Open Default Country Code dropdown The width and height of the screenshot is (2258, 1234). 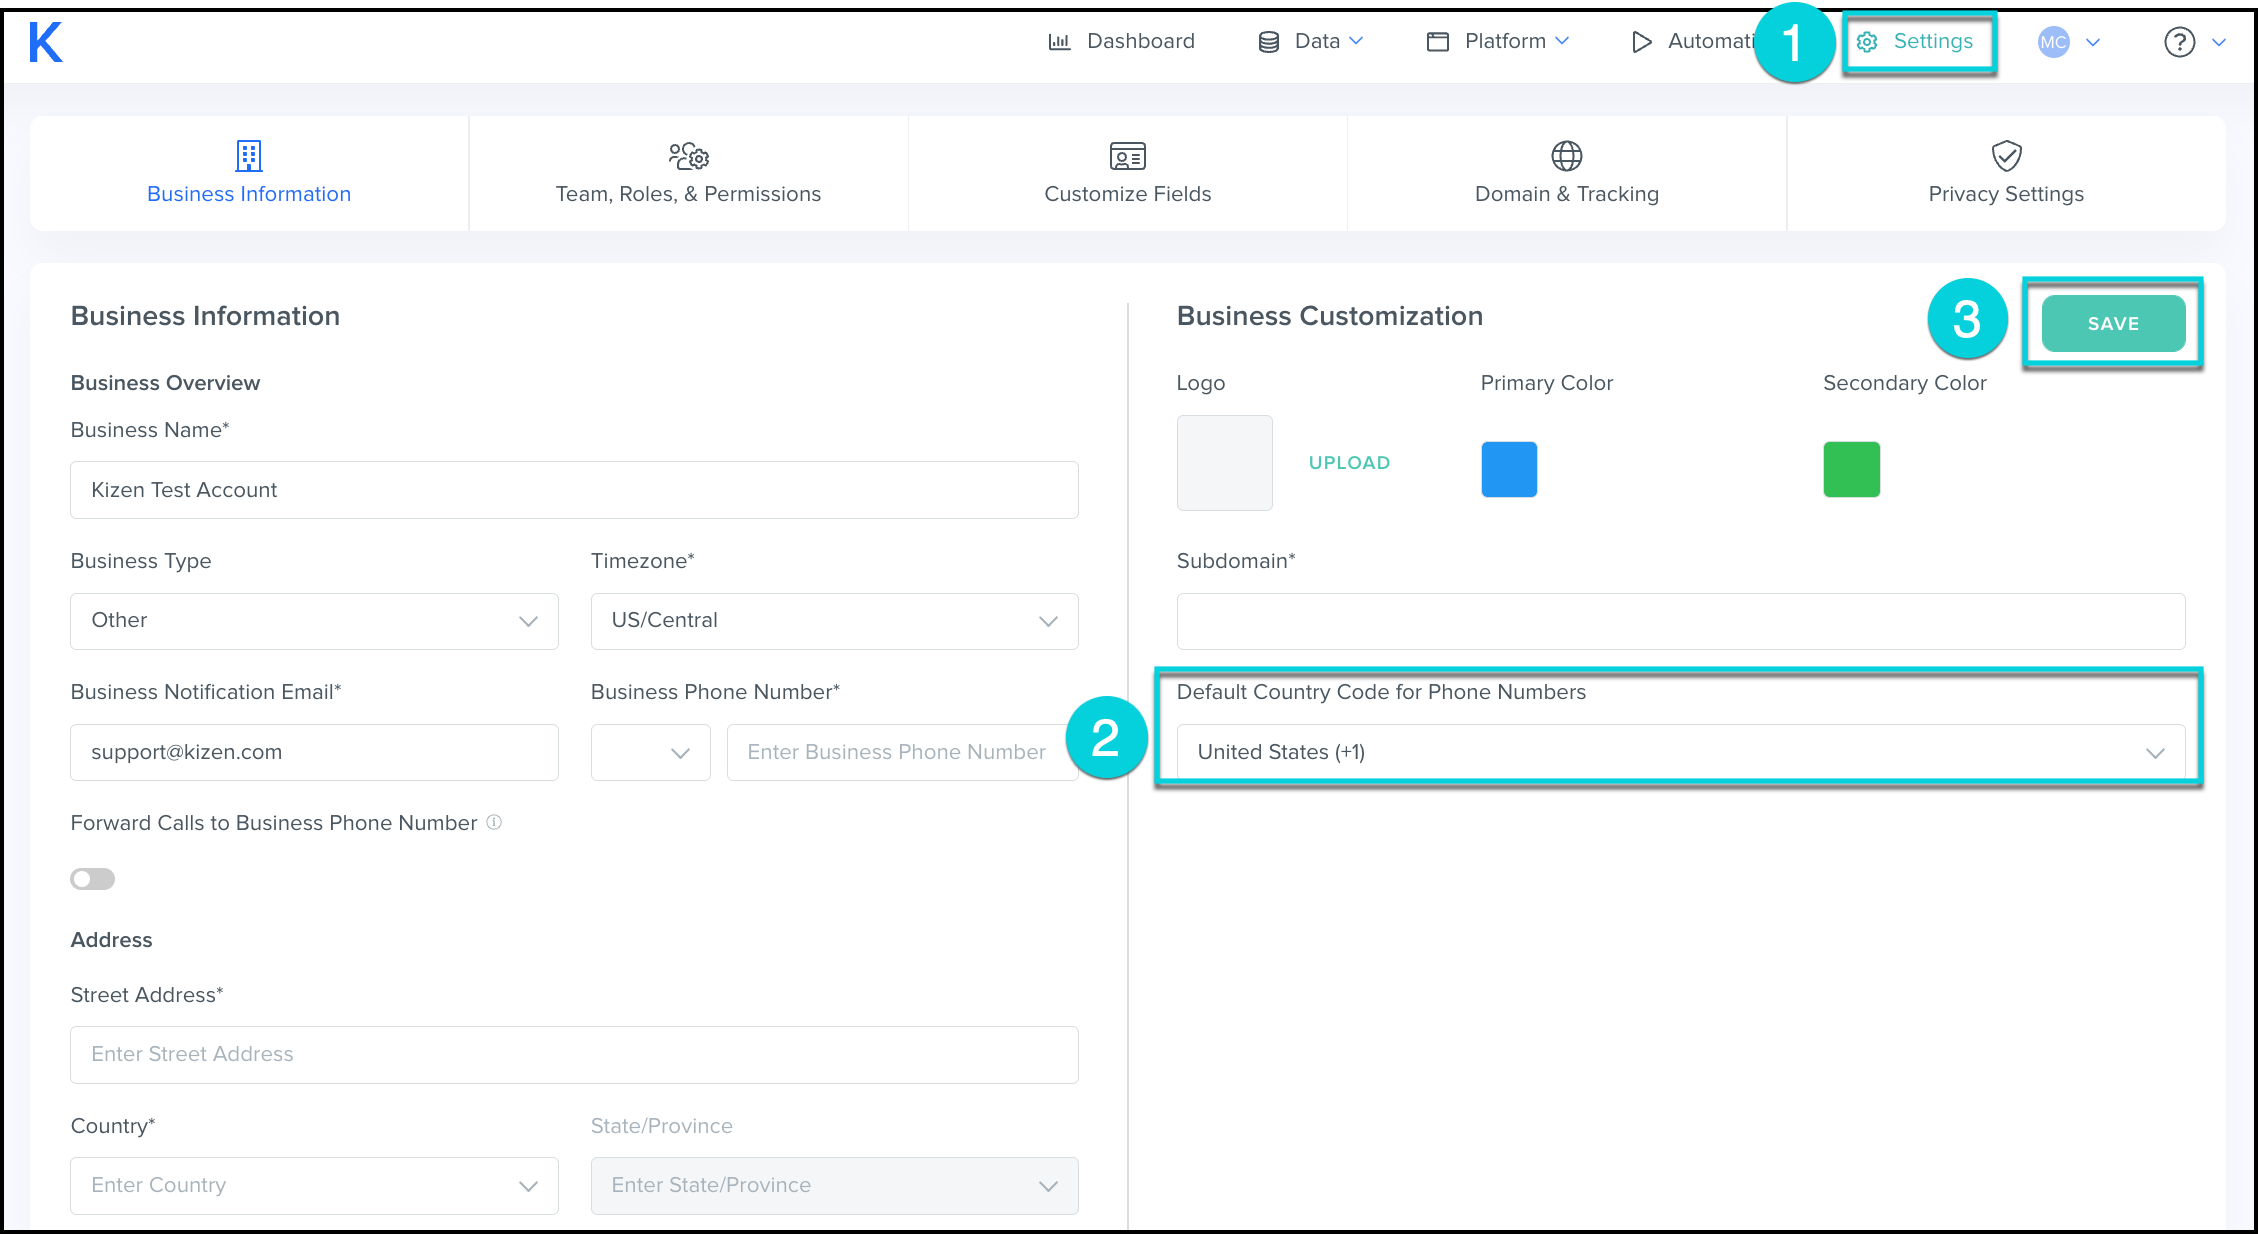click(1680, 752)
